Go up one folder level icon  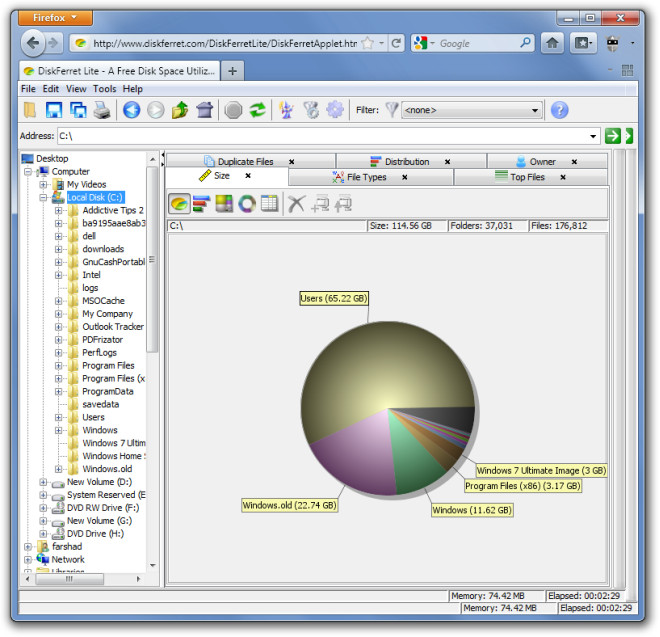pos(180,110)
